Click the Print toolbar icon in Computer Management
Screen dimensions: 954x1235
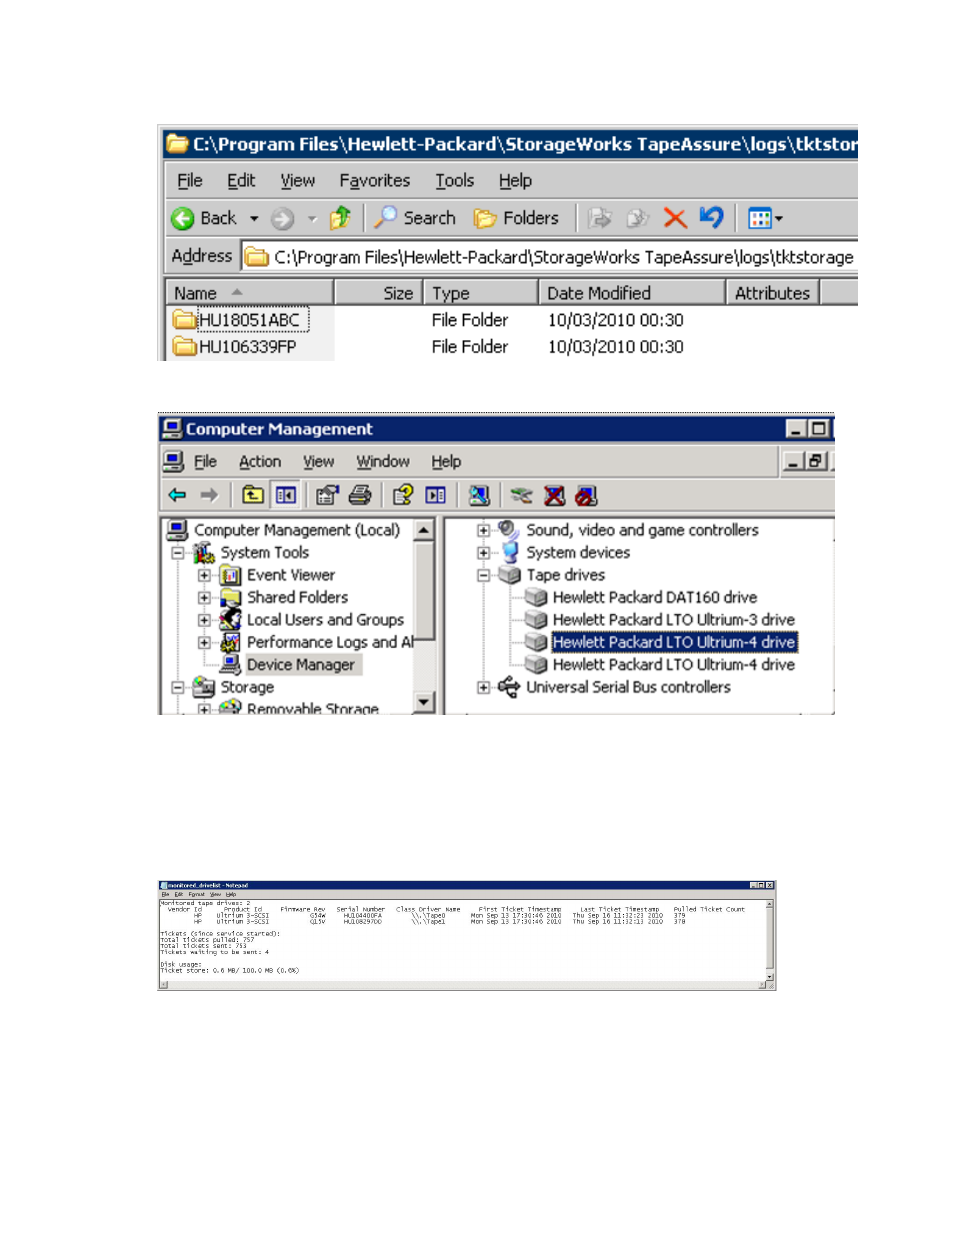pyautogui.click(x=360, y=495)
